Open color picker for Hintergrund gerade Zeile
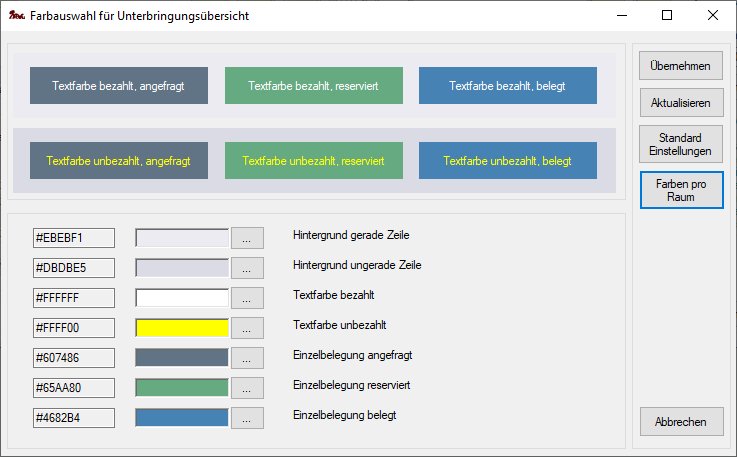 click(247, 238)
